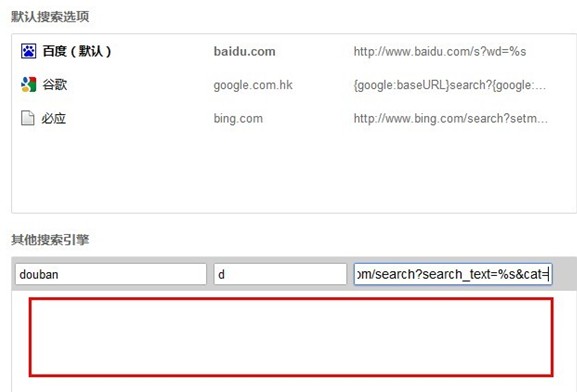The height and width of the screenshot is (392, 577).
Task: Click the {google:baseURL}search URL text
Action: pyautogui.click(x=450, y=85)
